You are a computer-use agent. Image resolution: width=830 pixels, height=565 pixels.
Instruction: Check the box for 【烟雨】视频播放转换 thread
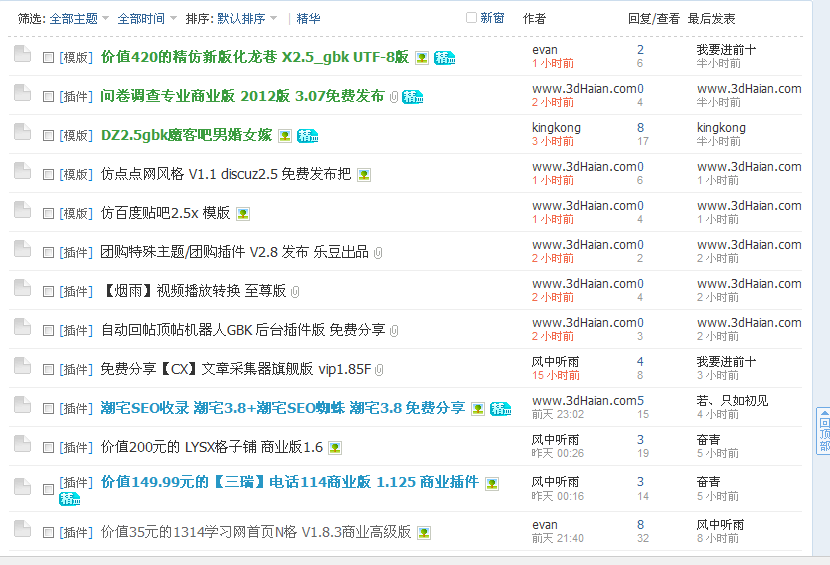48,291
